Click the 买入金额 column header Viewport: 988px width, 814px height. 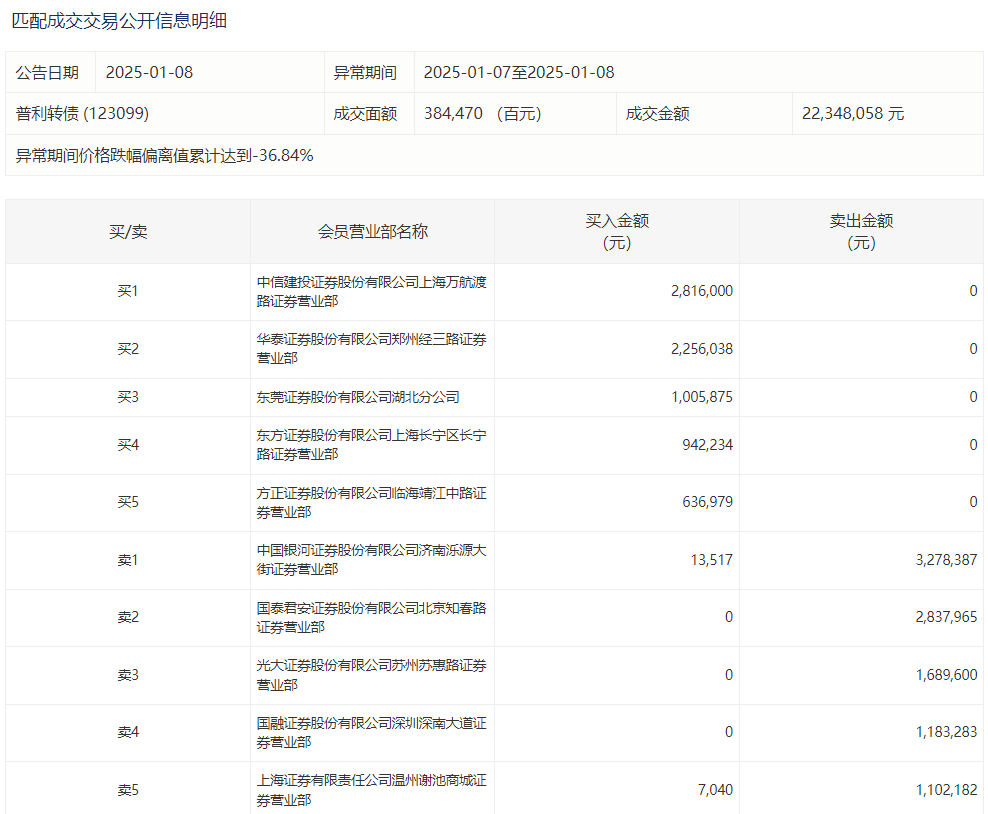pyautogui.click(x=616, y=231)
